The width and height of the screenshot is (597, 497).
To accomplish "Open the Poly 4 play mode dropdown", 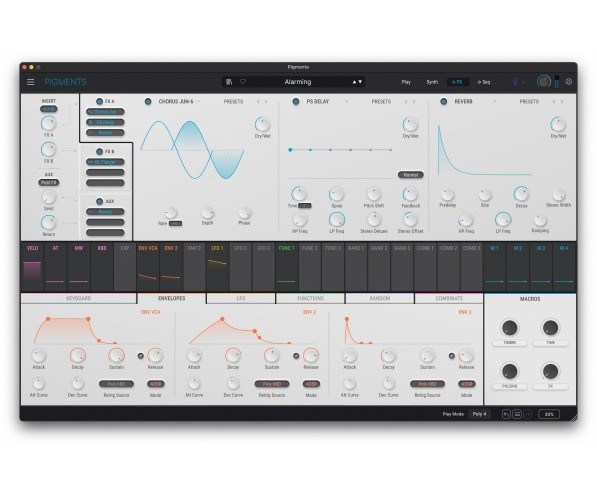I will click(x=480, y=414).
